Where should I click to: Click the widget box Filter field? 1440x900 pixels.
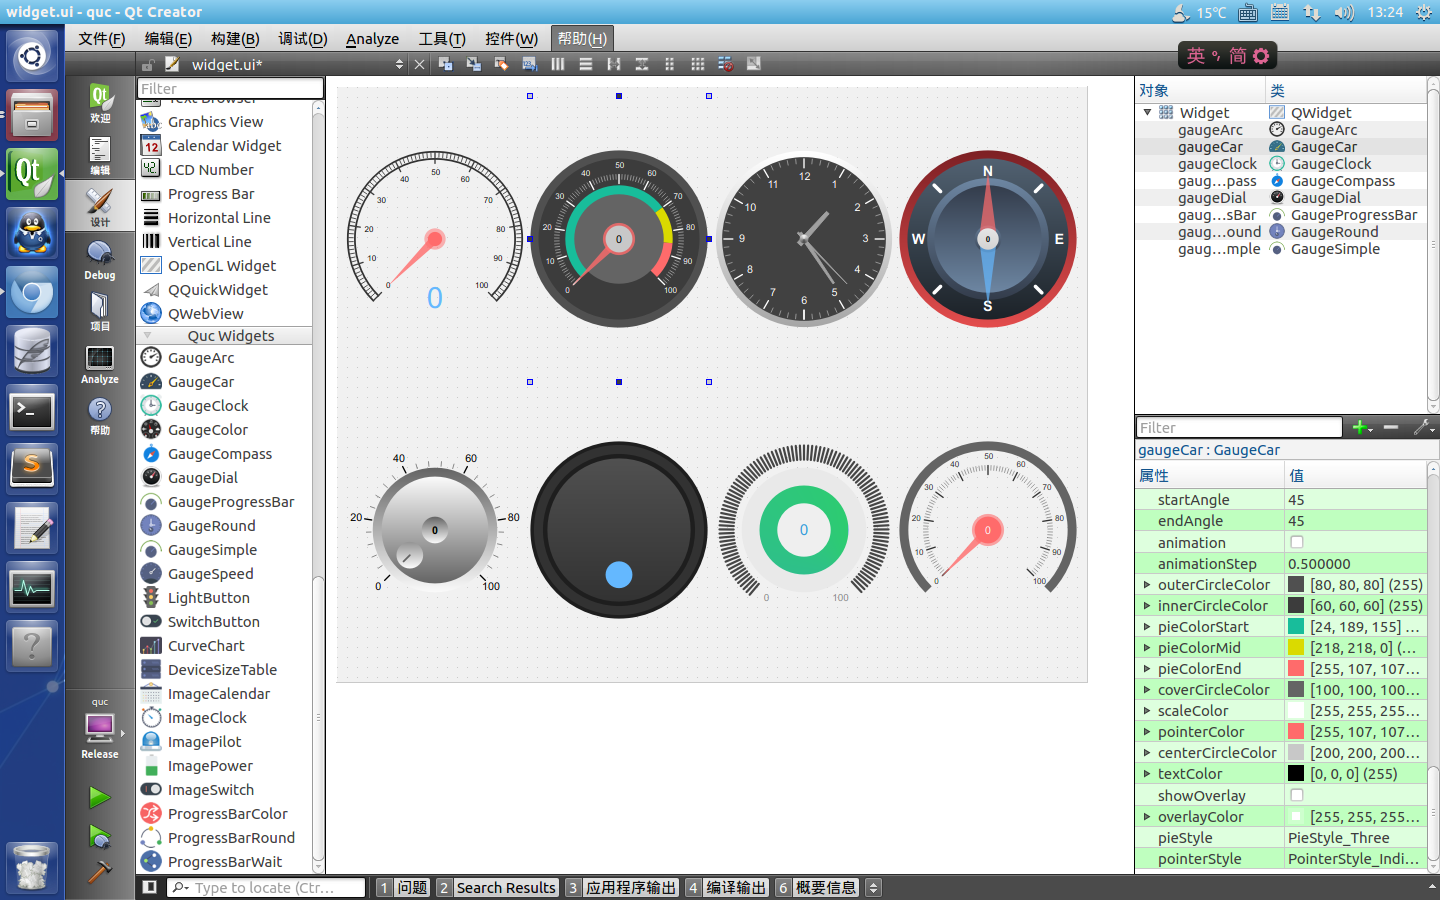(230, 88)
